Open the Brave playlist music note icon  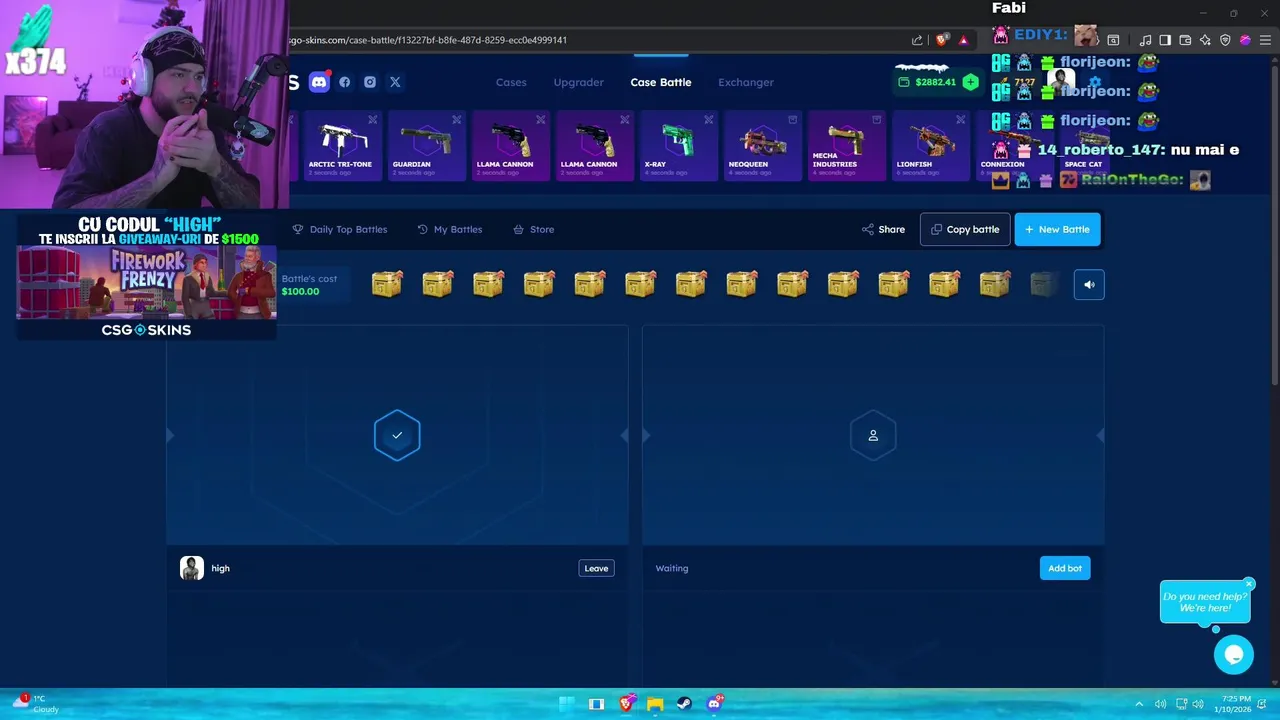pyautogui.click(x=1145, y=40)
